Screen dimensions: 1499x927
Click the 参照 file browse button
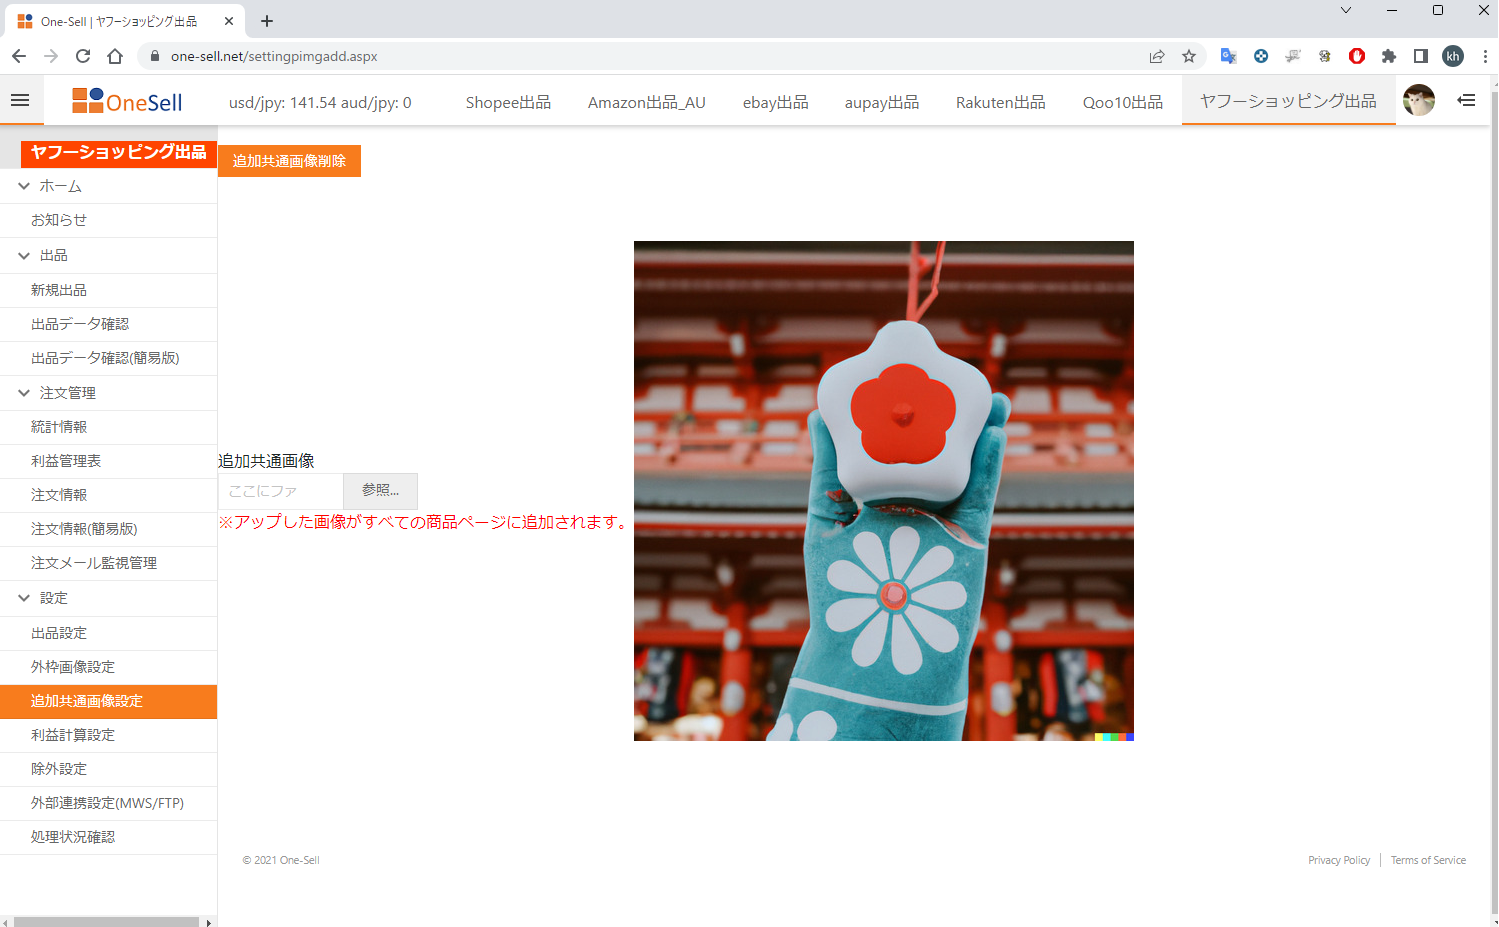(x=380, y=491)
